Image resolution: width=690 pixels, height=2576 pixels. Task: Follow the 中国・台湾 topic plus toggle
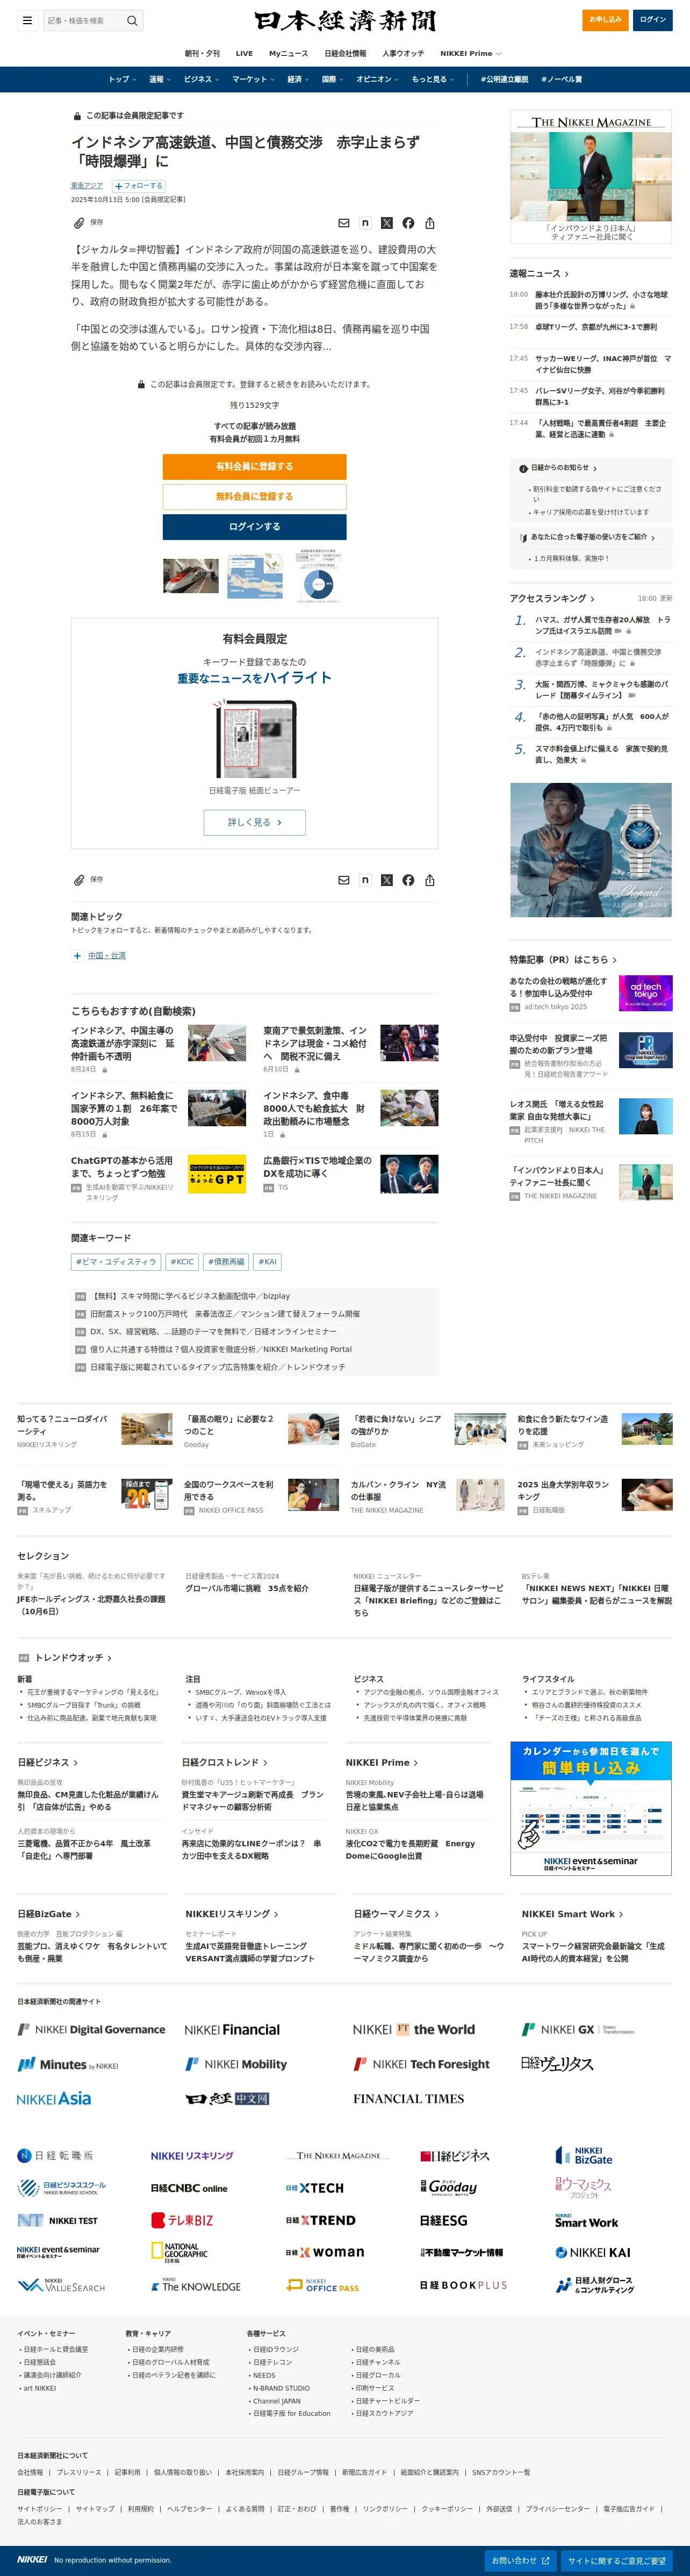(x=77, y=956)
